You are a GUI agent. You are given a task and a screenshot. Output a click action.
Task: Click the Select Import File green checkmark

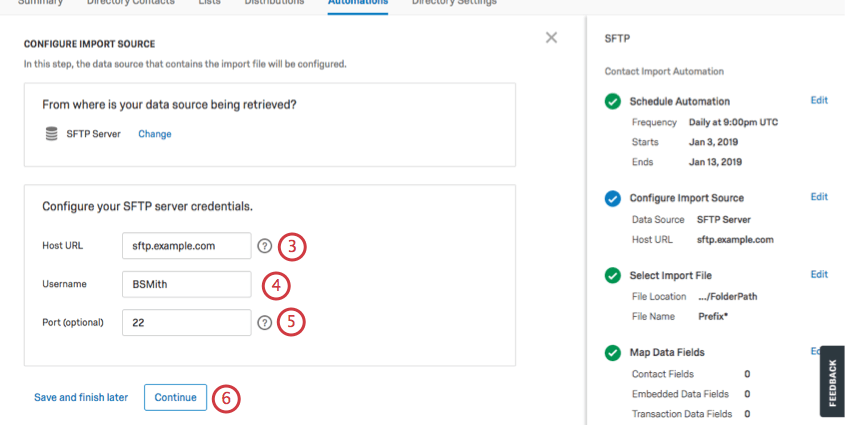612,275
